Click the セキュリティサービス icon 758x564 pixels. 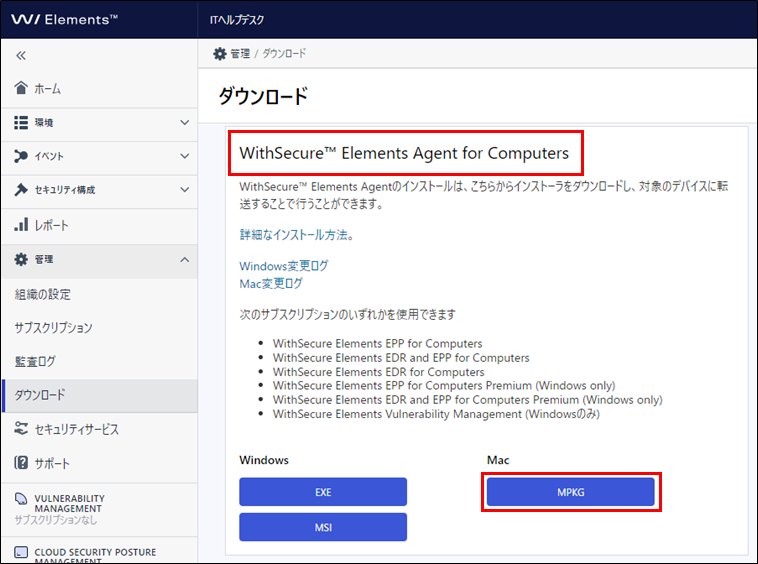pyautogui.click(x=21, y=428)
